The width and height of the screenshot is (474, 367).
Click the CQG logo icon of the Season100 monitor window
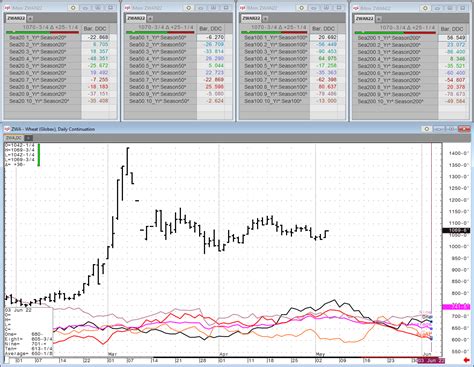point(242,8)
